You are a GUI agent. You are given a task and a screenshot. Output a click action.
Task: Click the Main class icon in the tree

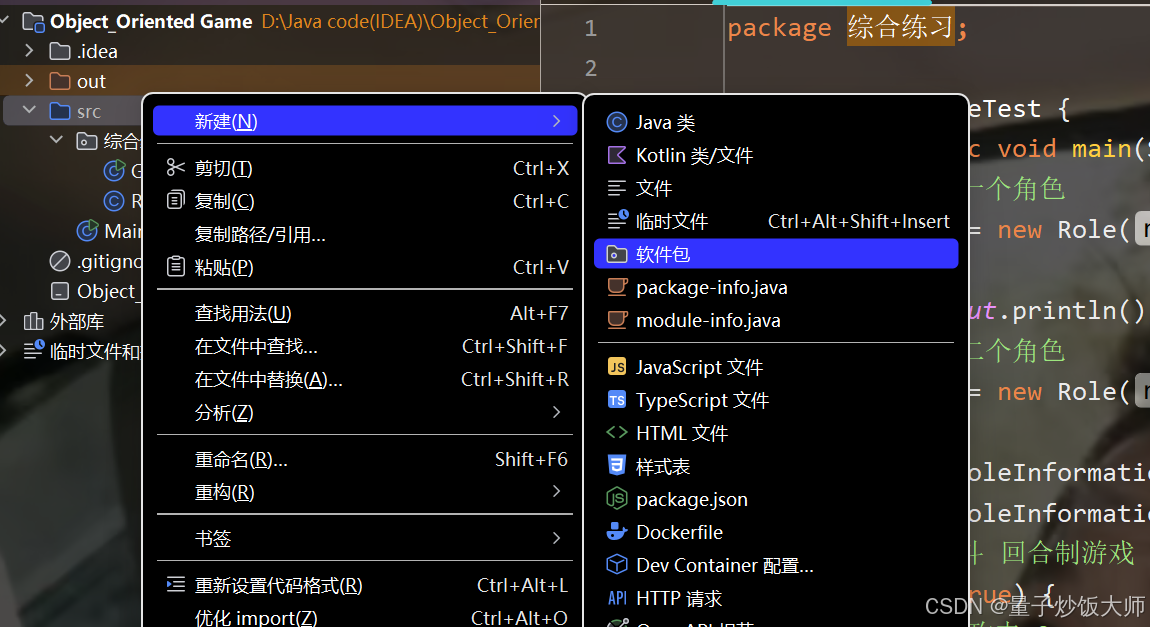pos(88,231)
